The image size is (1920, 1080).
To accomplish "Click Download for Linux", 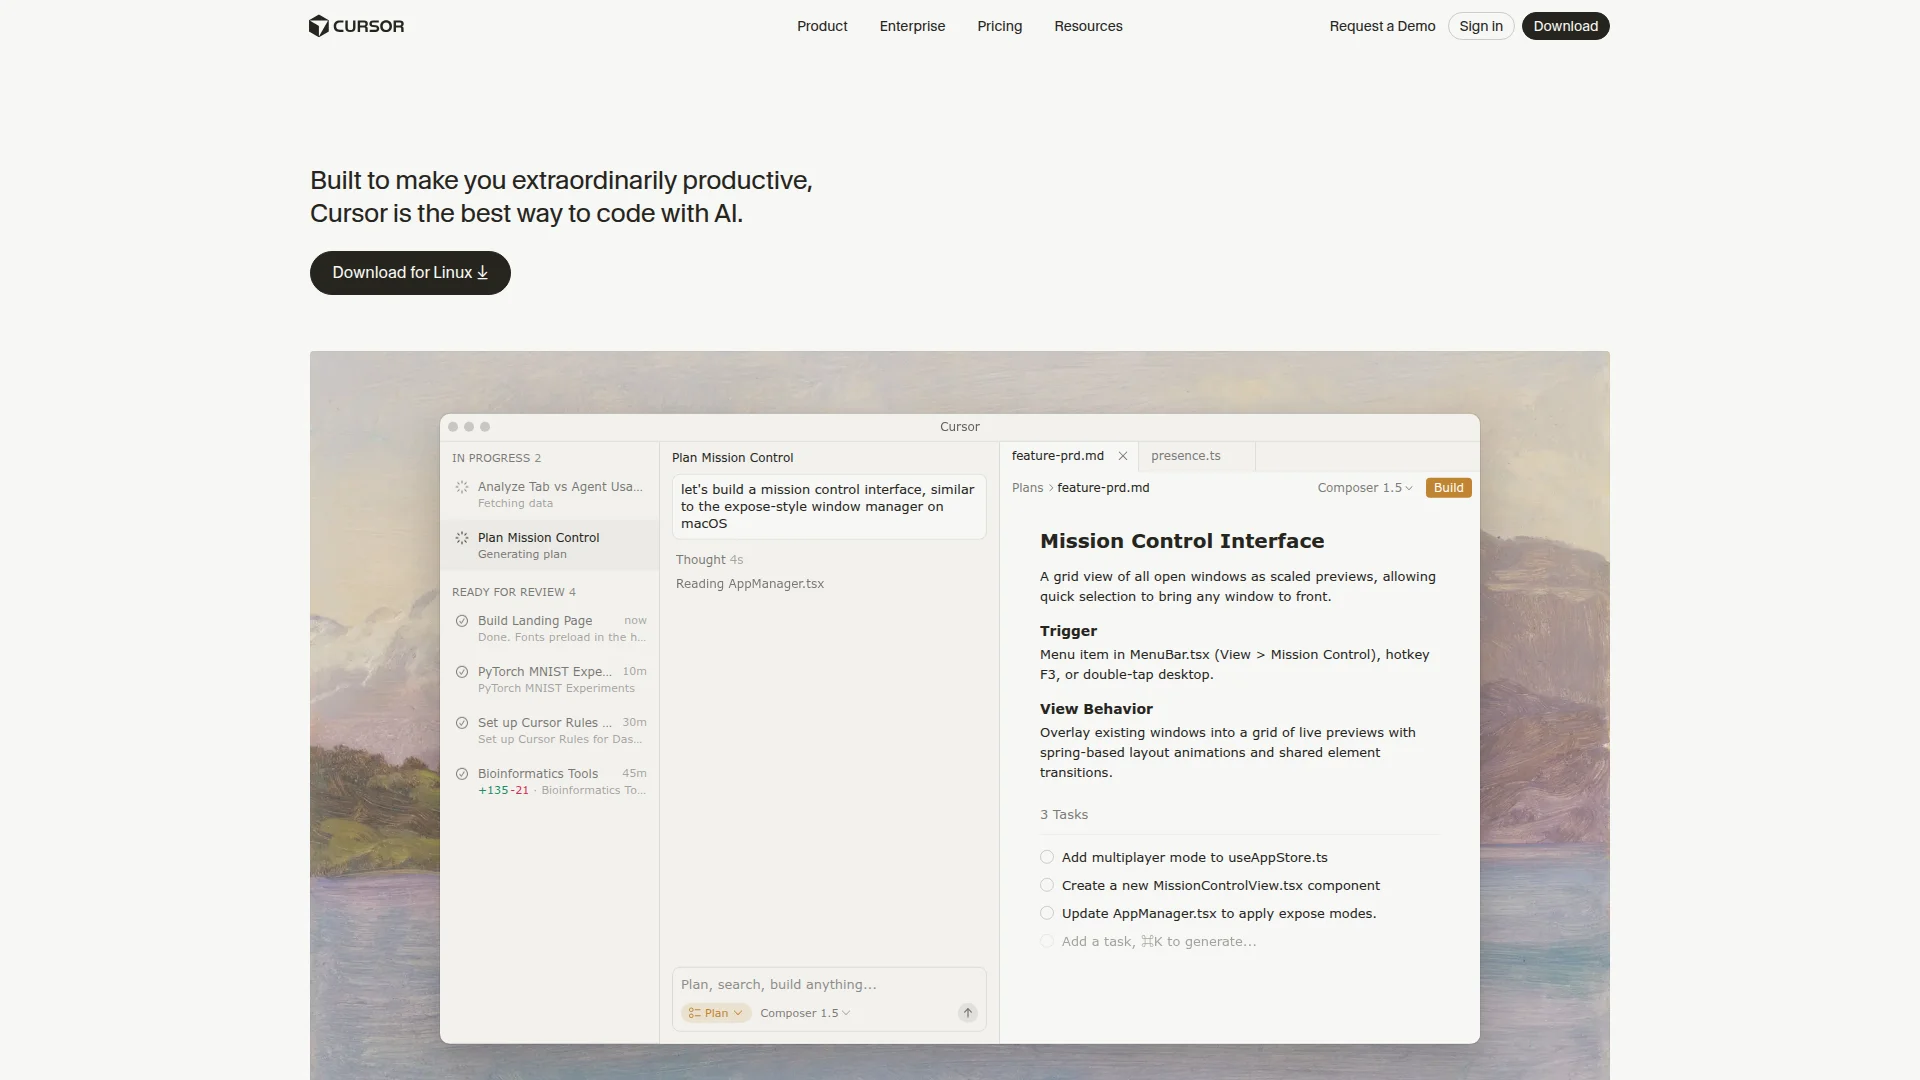I will (409, 272).
